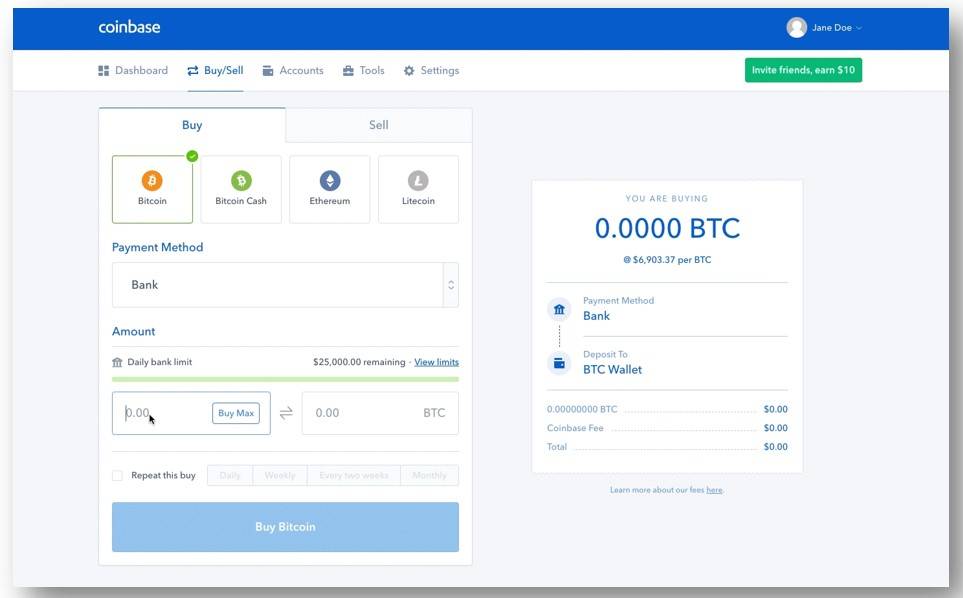Click the currency swap arrows between amount fields
Viewport: 963px width, 598px height.
(285, 412)
